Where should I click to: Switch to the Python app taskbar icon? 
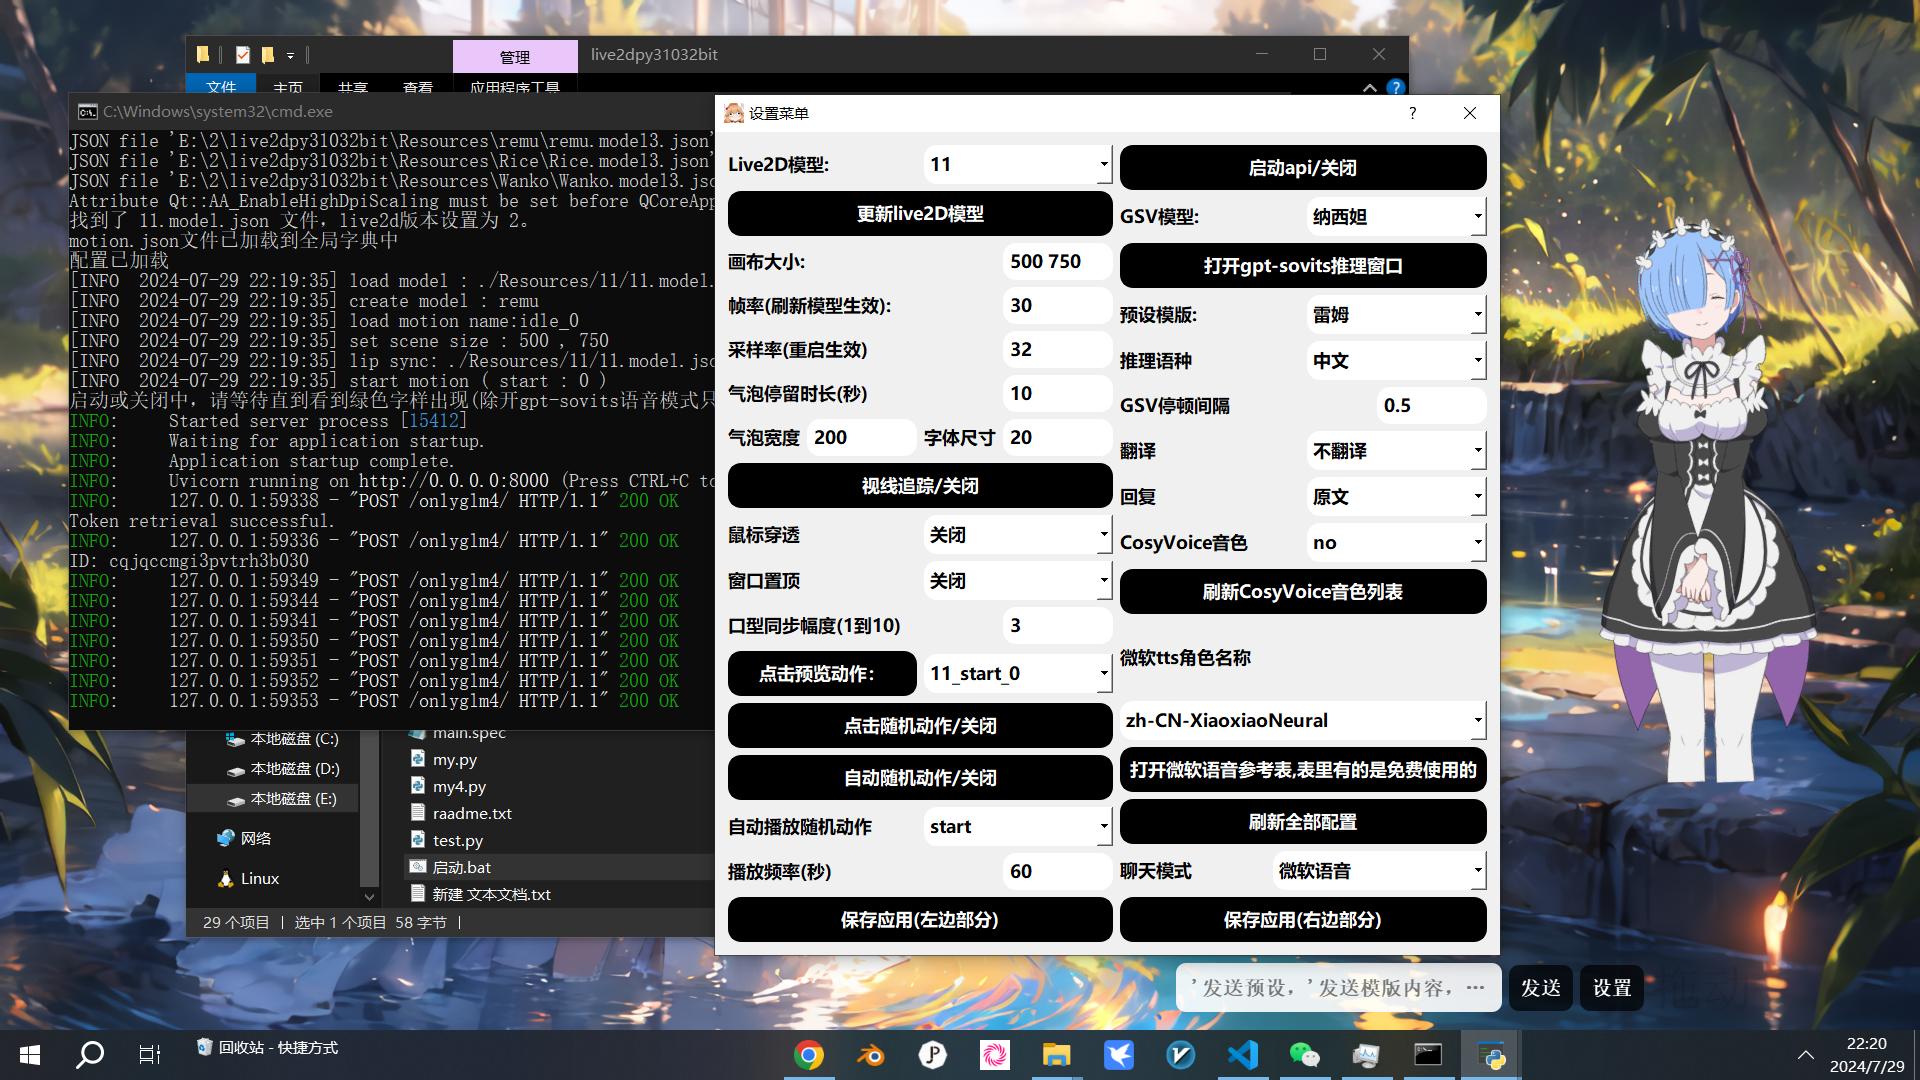[x=1491, y=1055]
